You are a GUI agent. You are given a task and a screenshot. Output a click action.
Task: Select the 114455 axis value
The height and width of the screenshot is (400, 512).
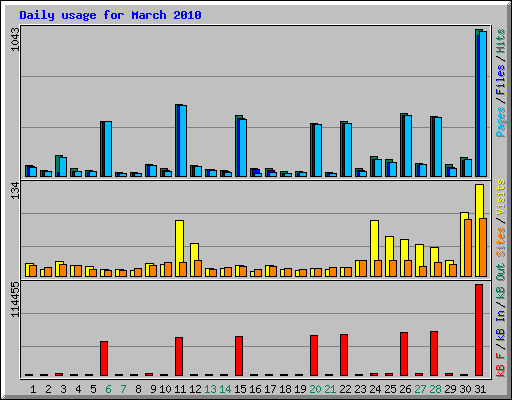(15, 299)
